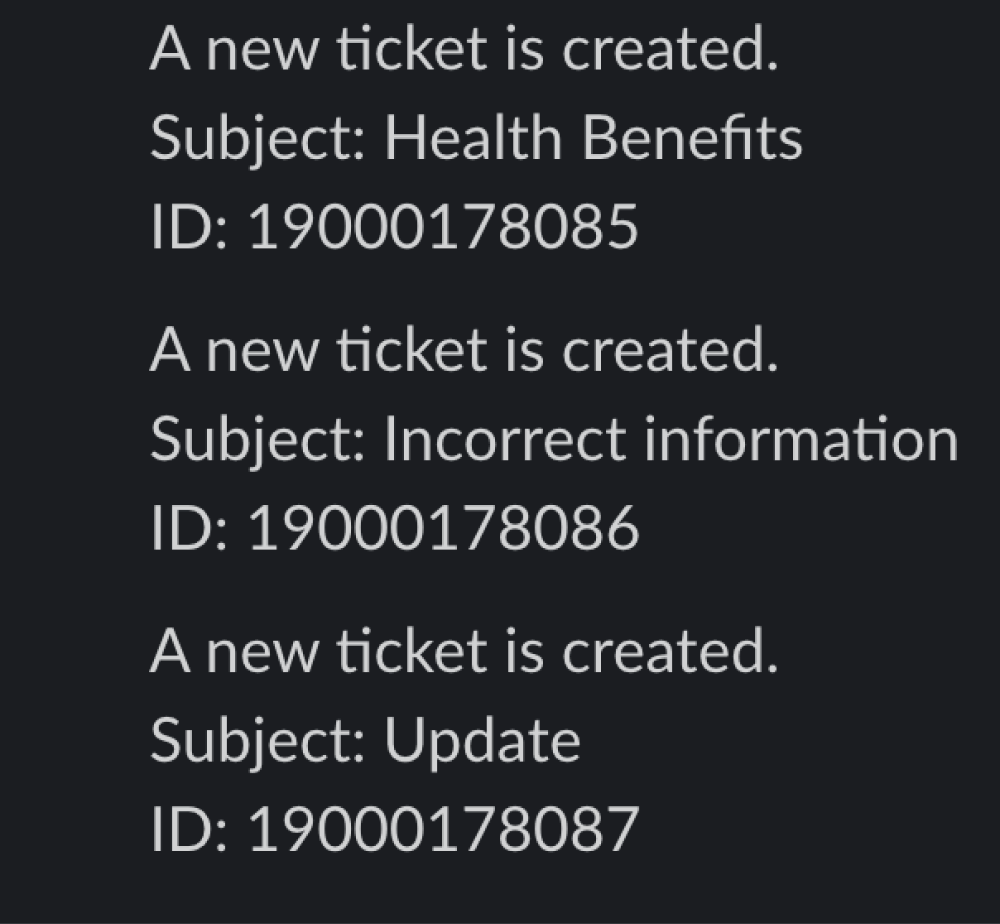Image resolution: width=1000 pixels, height=924 pixels.
Task: Click the word "information" in second subject
Action: 800,440
